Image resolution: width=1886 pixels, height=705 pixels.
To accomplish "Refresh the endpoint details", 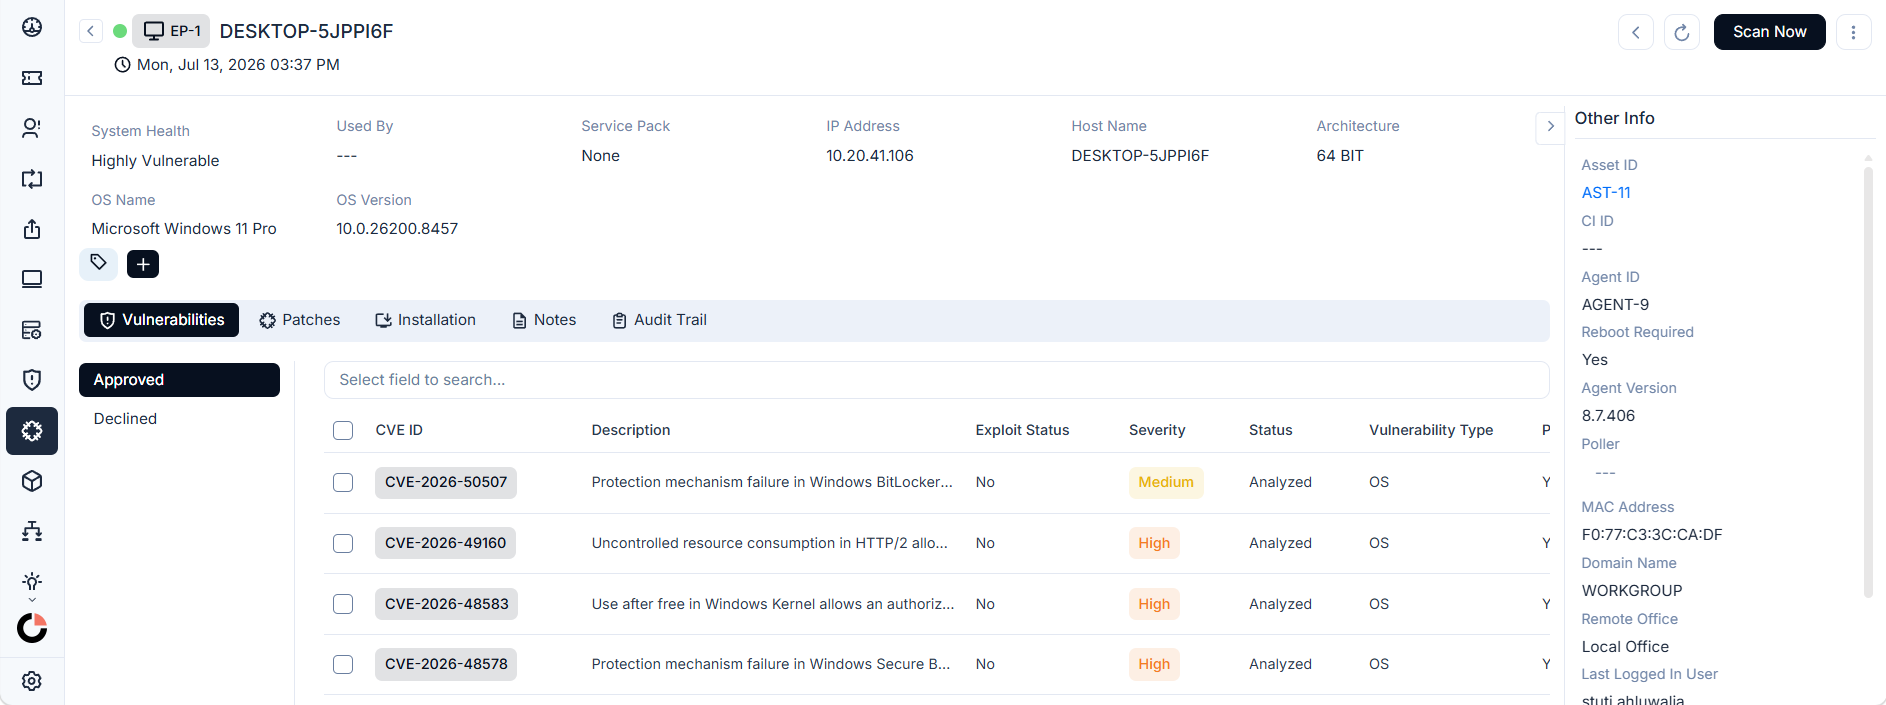I will 1682,32.
